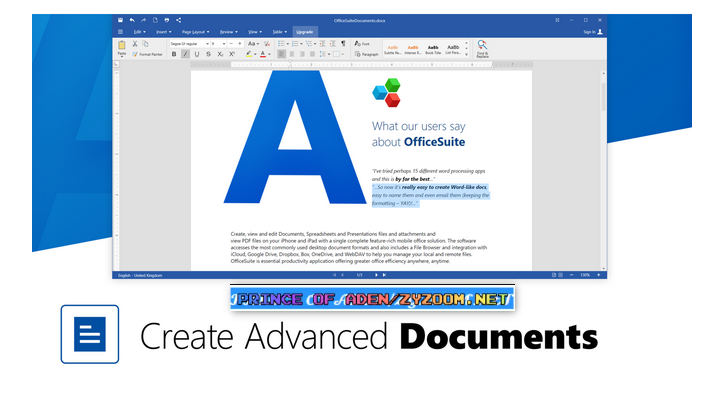Click the Format Painter button

[147, 54]
